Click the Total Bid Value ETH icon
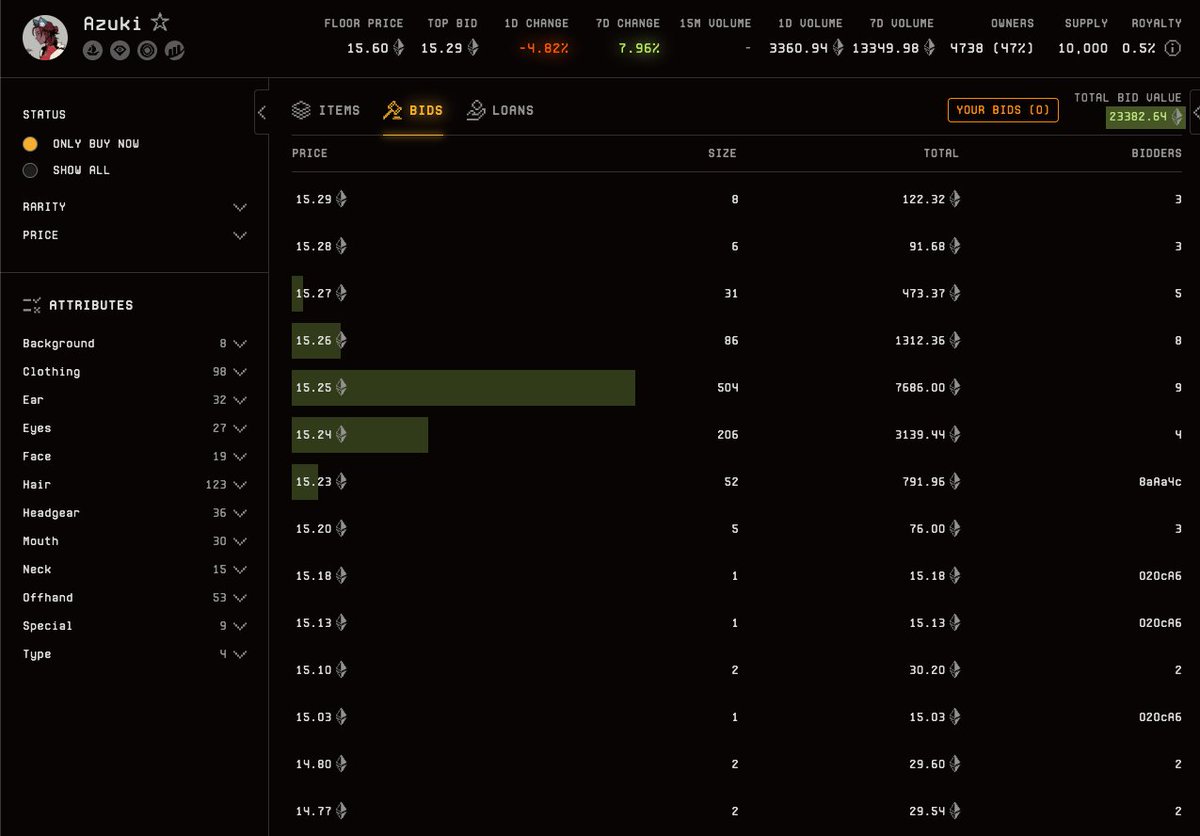 [x=1177, y=116]
